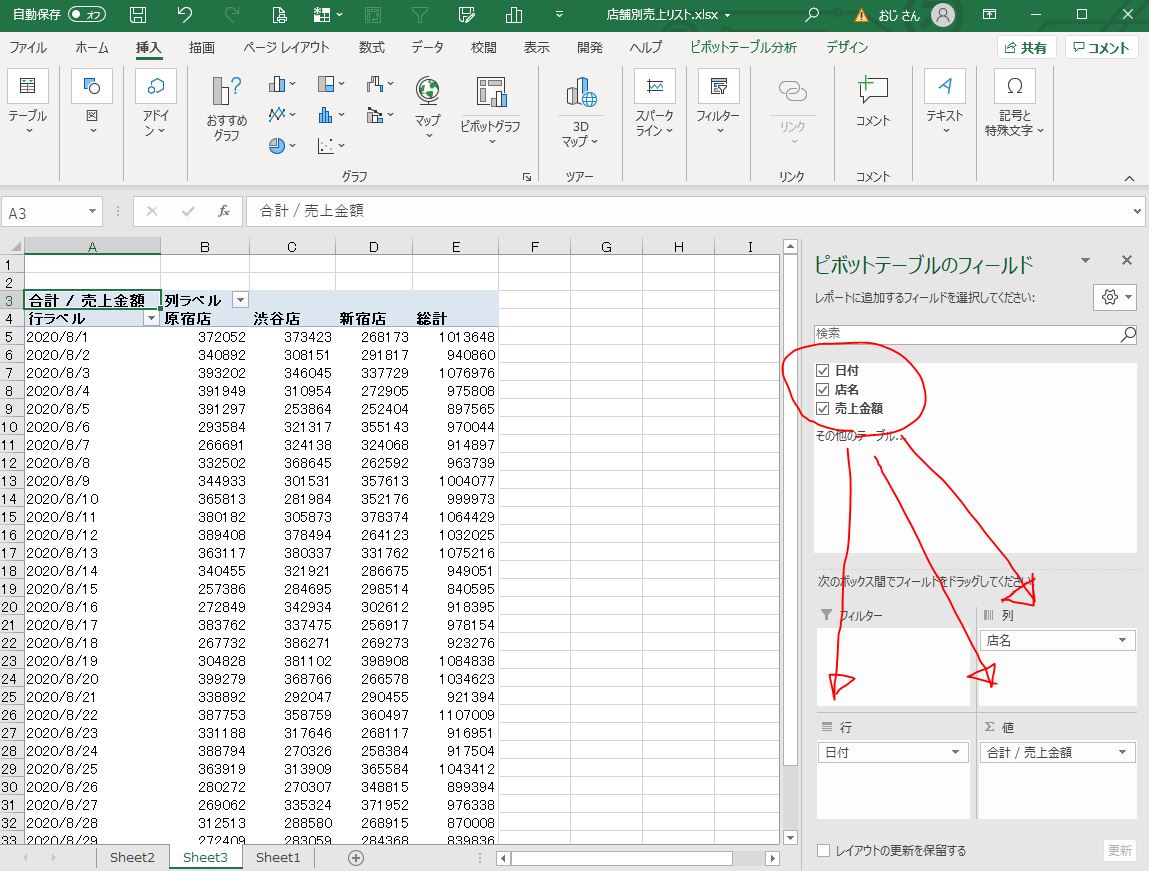Uncheck the 日付 field checkbox
The height and width of the screenshot is (871, 1149).
[823, 371]
